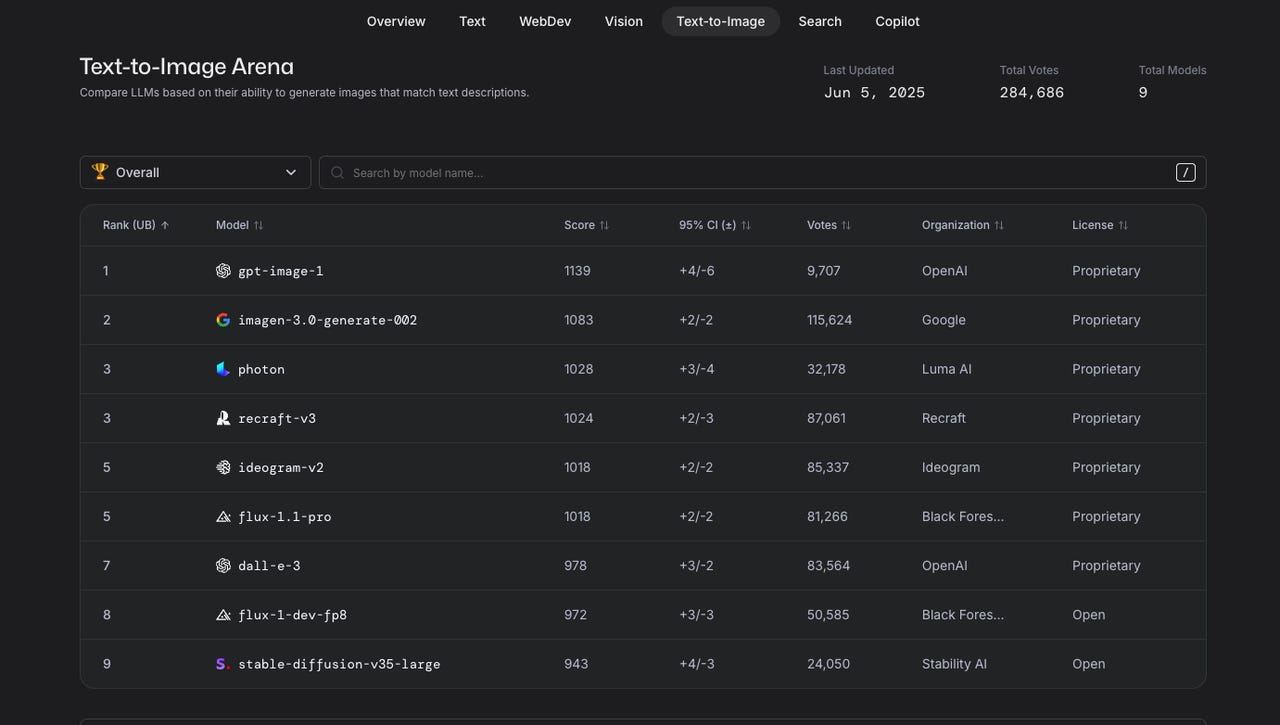Click model name recraft-v3
Image resolution: width=1280 pixels, height=725 pixels.
click(x=277, y=418)
